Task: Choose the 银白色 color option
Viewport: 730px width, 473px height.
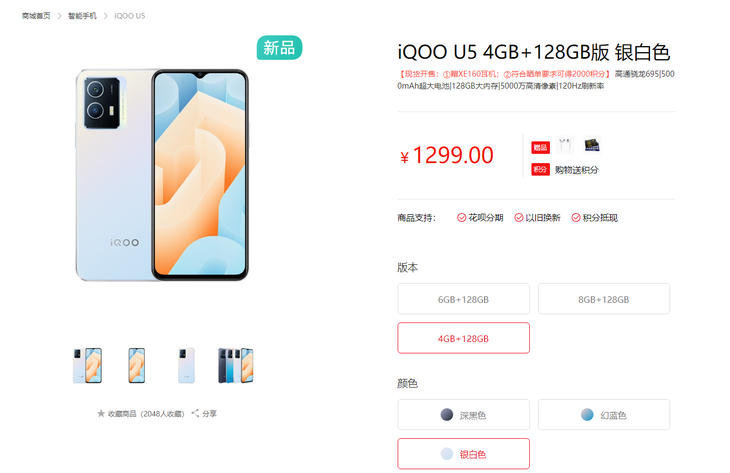Action: pyautogui.click(x=463, y=453)
